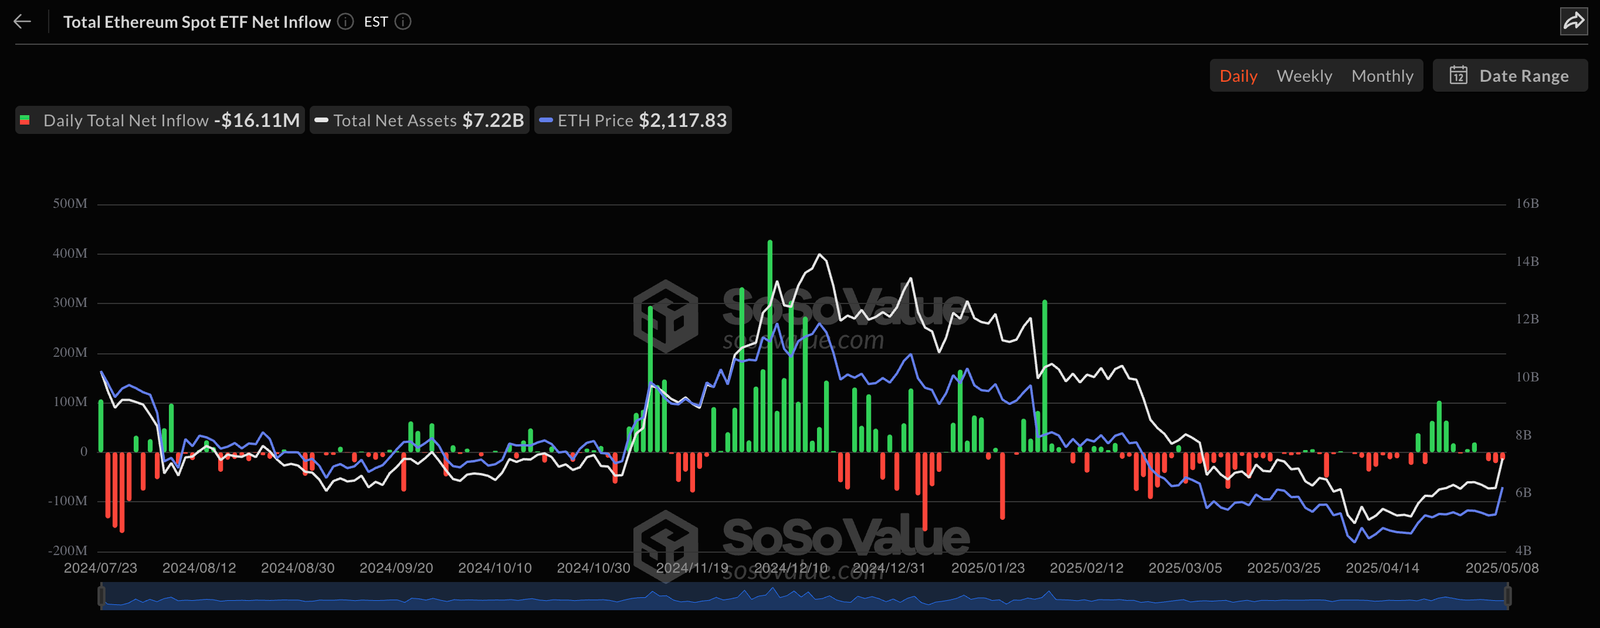Viewport: 1600px width, 628px height.
Task: Click the 200M left axis label
Action: (70, 353)
